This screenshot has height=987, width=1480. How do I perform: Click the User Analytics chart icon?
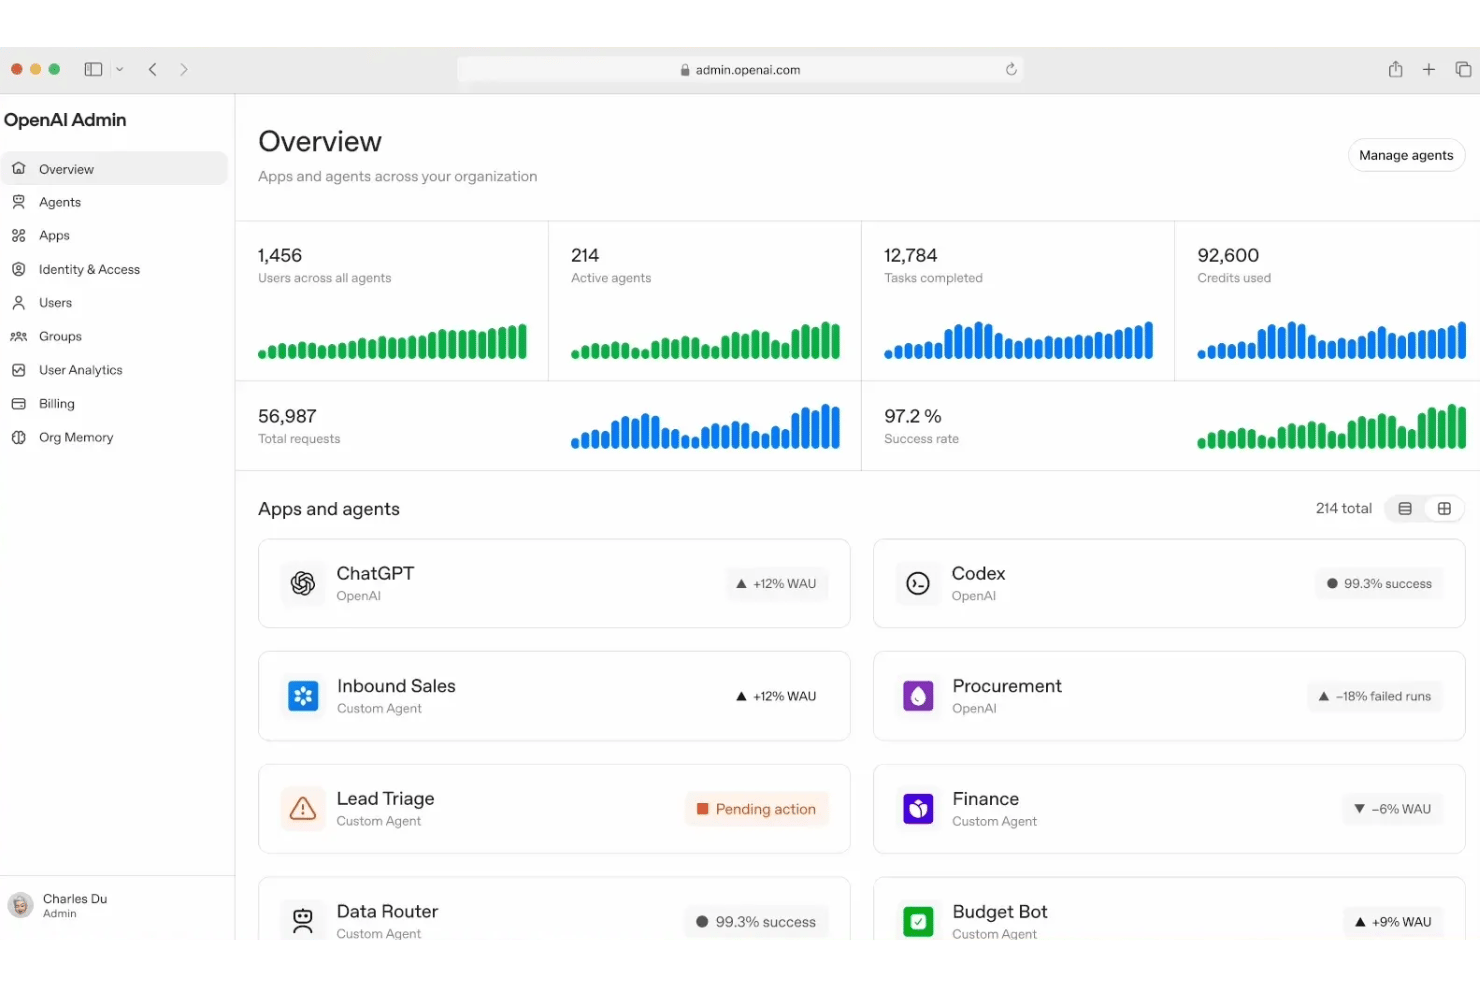(x=18, y=370)
